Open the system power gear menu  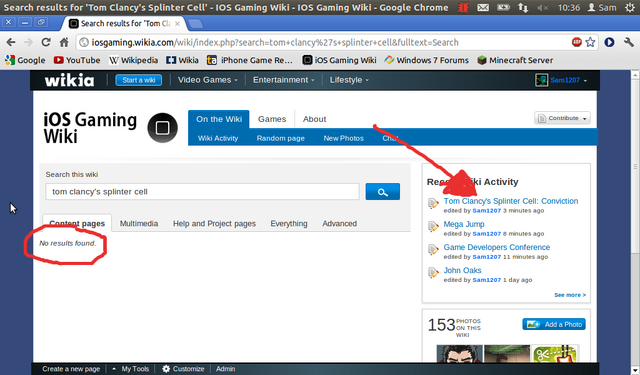coord(629,7)
